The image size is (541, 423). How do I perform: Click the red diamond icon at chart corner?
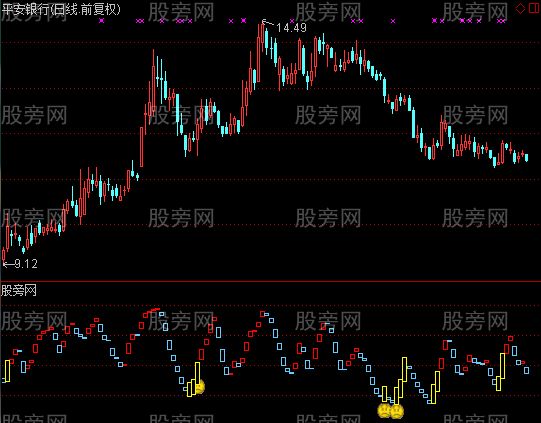(x=520, y=8)
